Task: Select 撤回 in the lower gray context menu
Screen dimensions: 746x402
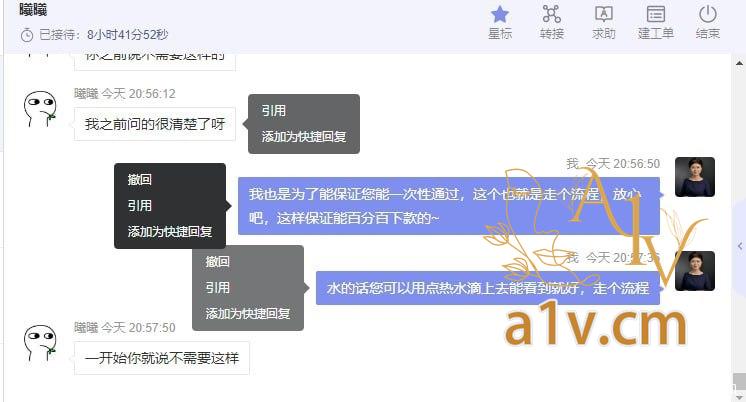Action: [217, 261]
